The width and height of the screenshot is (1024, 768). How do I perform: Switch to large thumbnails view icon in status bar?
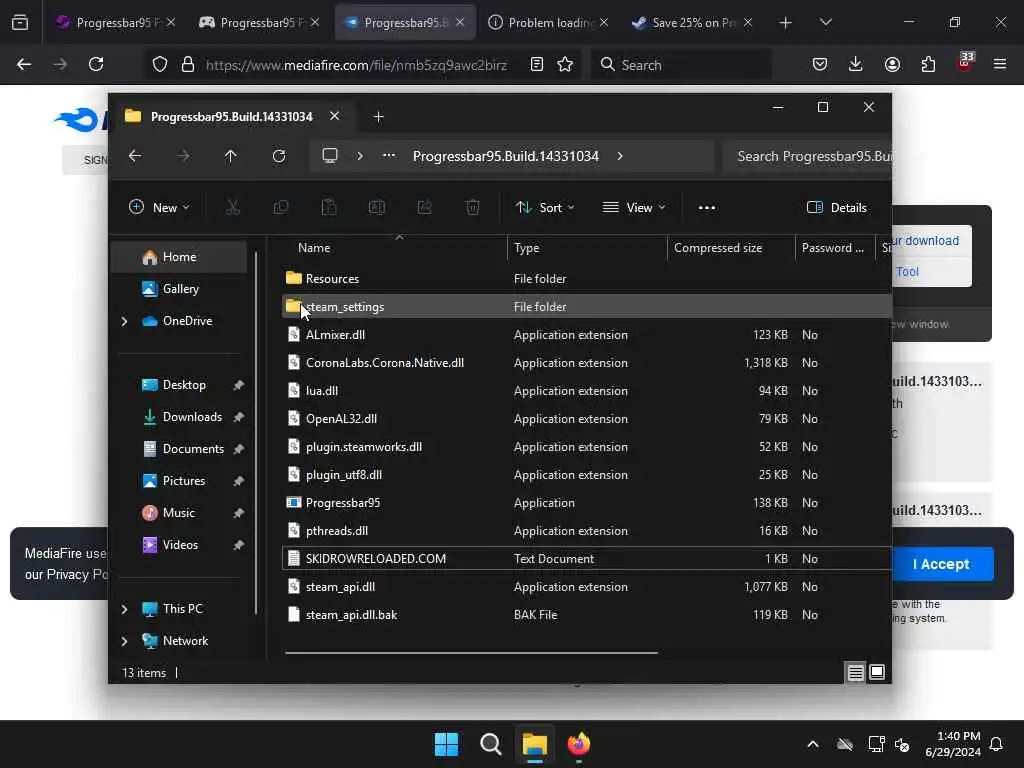point(877,673)
